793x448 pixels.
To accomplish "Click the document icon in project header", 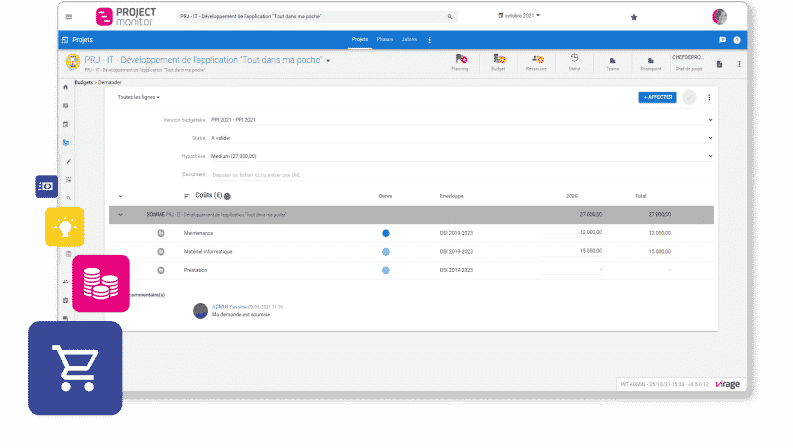I will (x=719, y=64).
